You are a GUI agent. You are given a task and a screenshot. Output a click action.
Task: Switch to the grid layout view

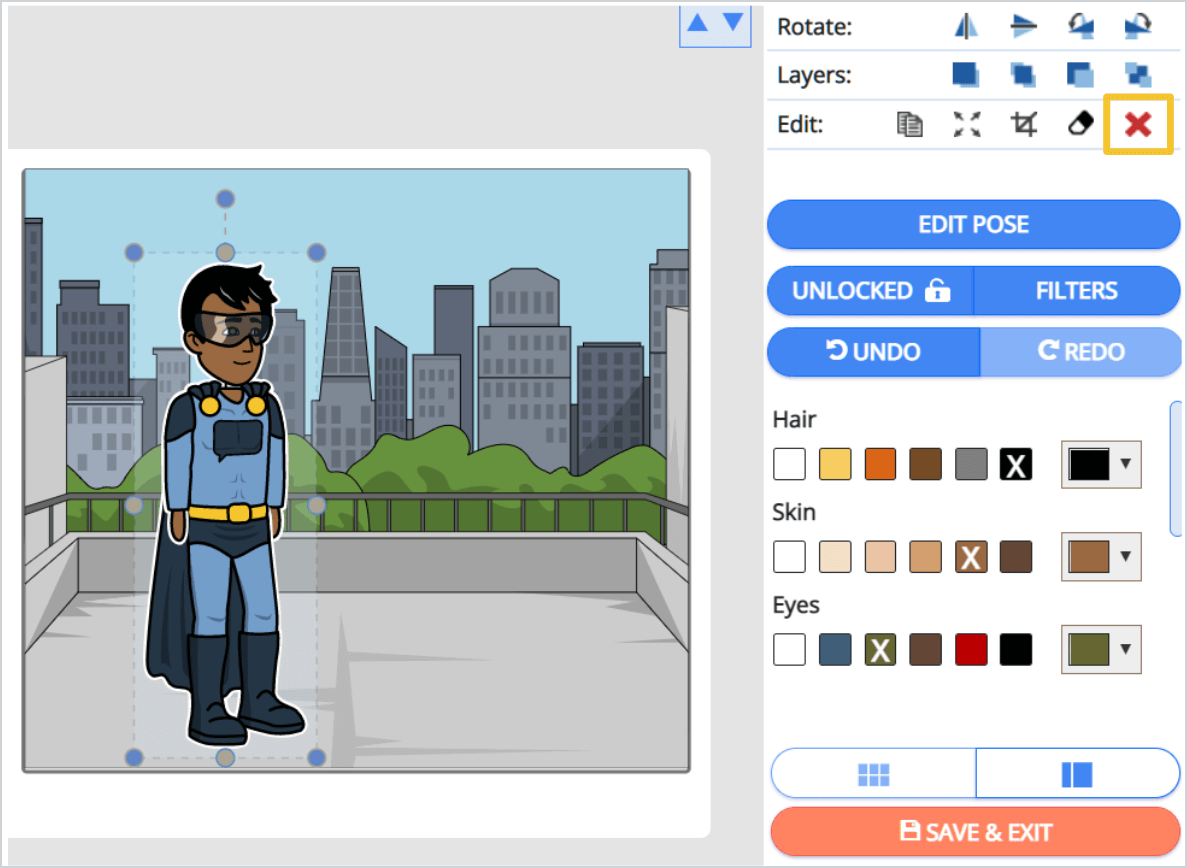coord(874,773)
